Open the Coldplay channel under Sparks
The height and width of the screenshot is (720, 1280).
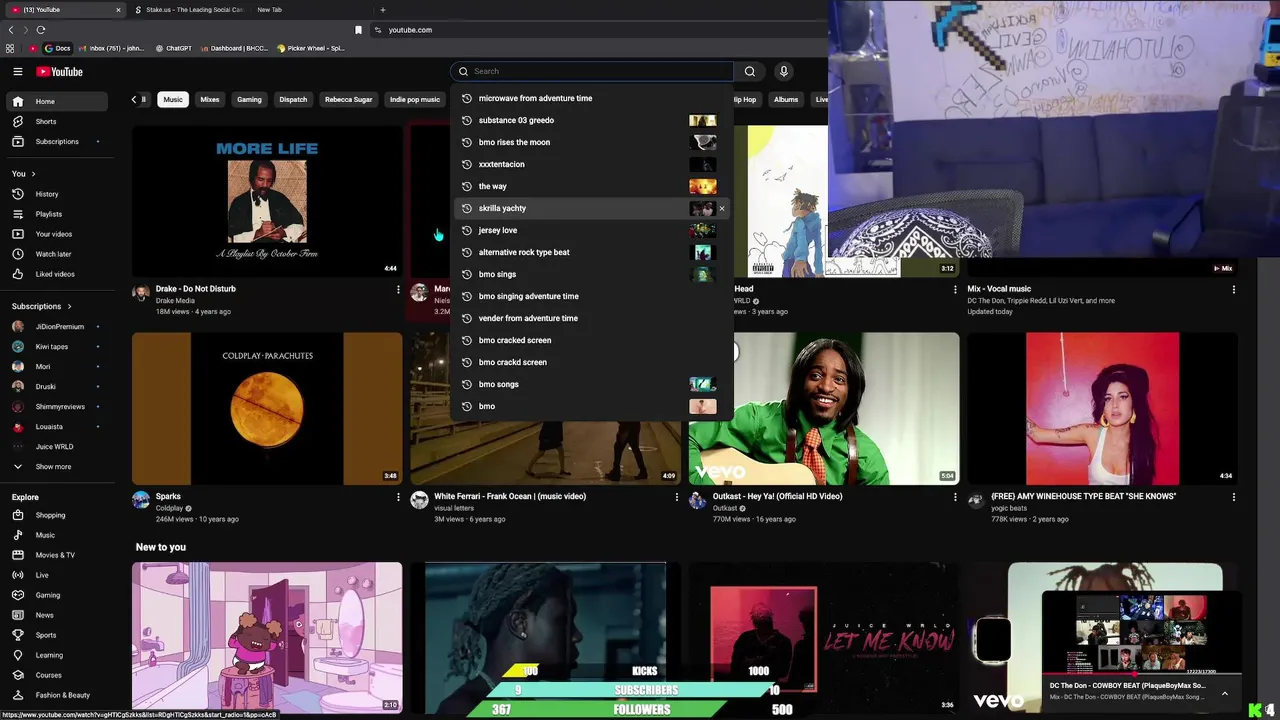[170, 508]
